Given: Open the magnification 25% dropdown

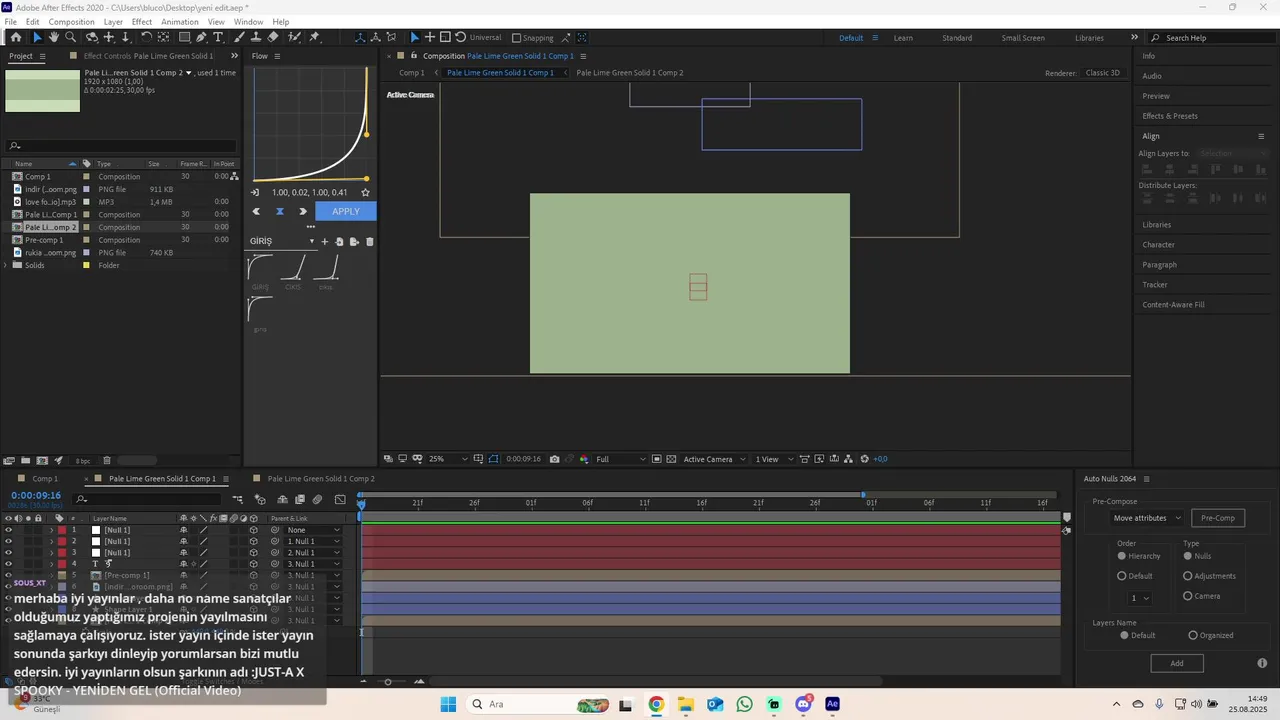Looking at the screenshot, I should 448,459.
